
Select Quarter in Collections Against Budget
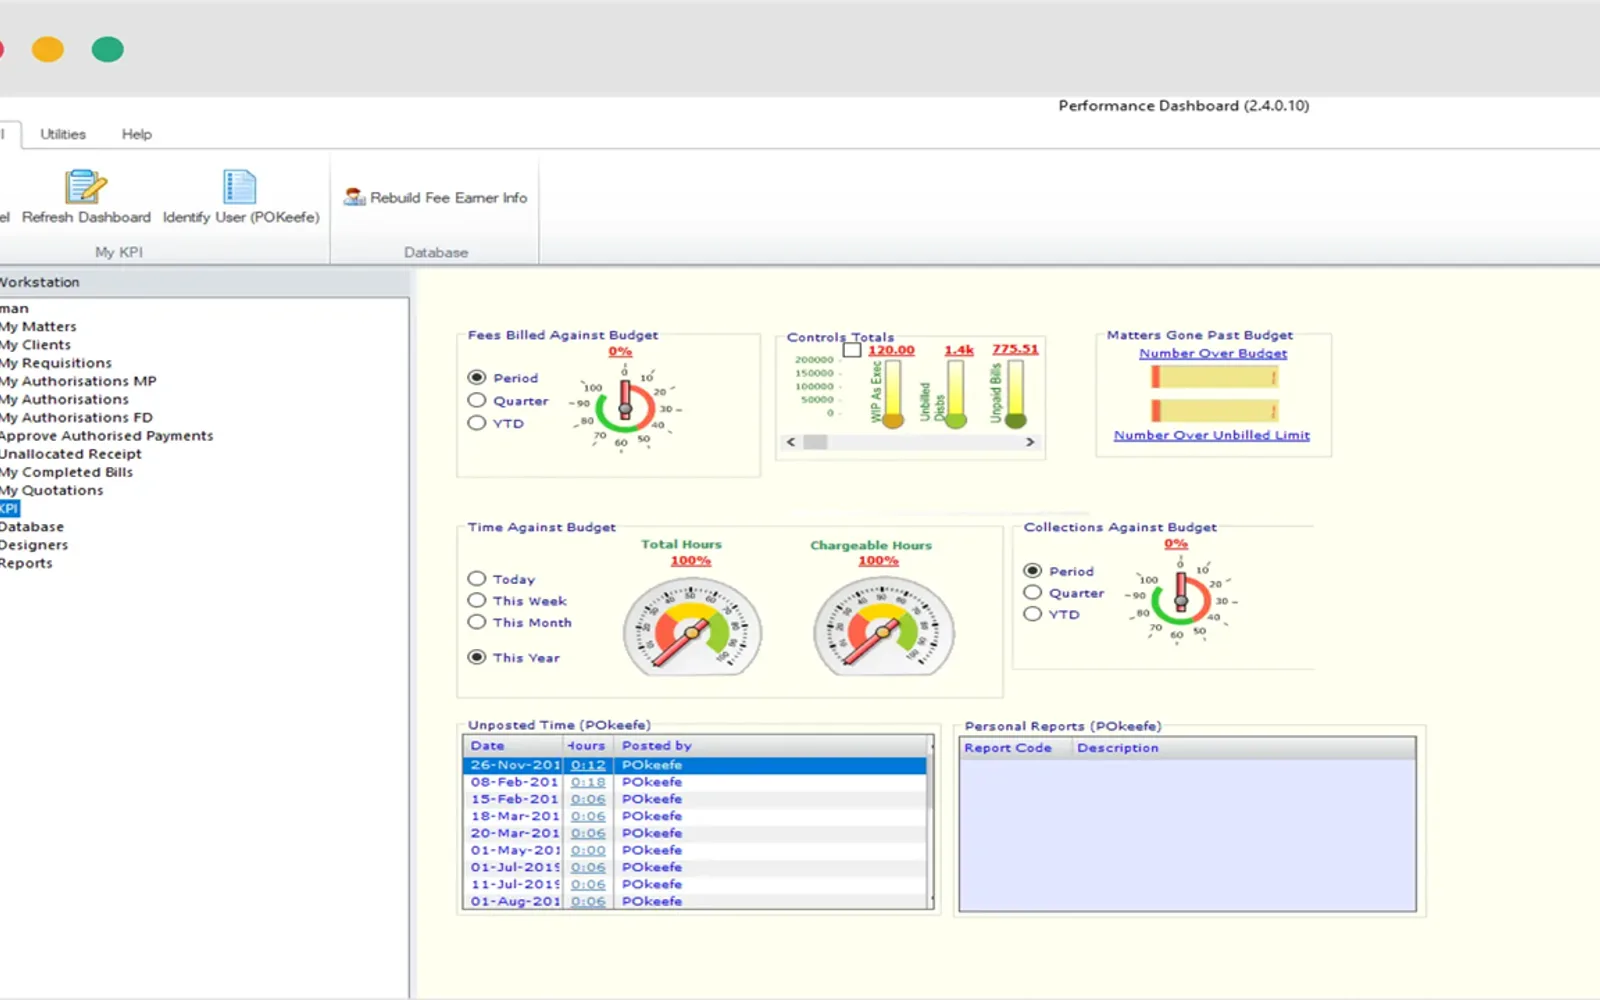tap(1033, 592)
